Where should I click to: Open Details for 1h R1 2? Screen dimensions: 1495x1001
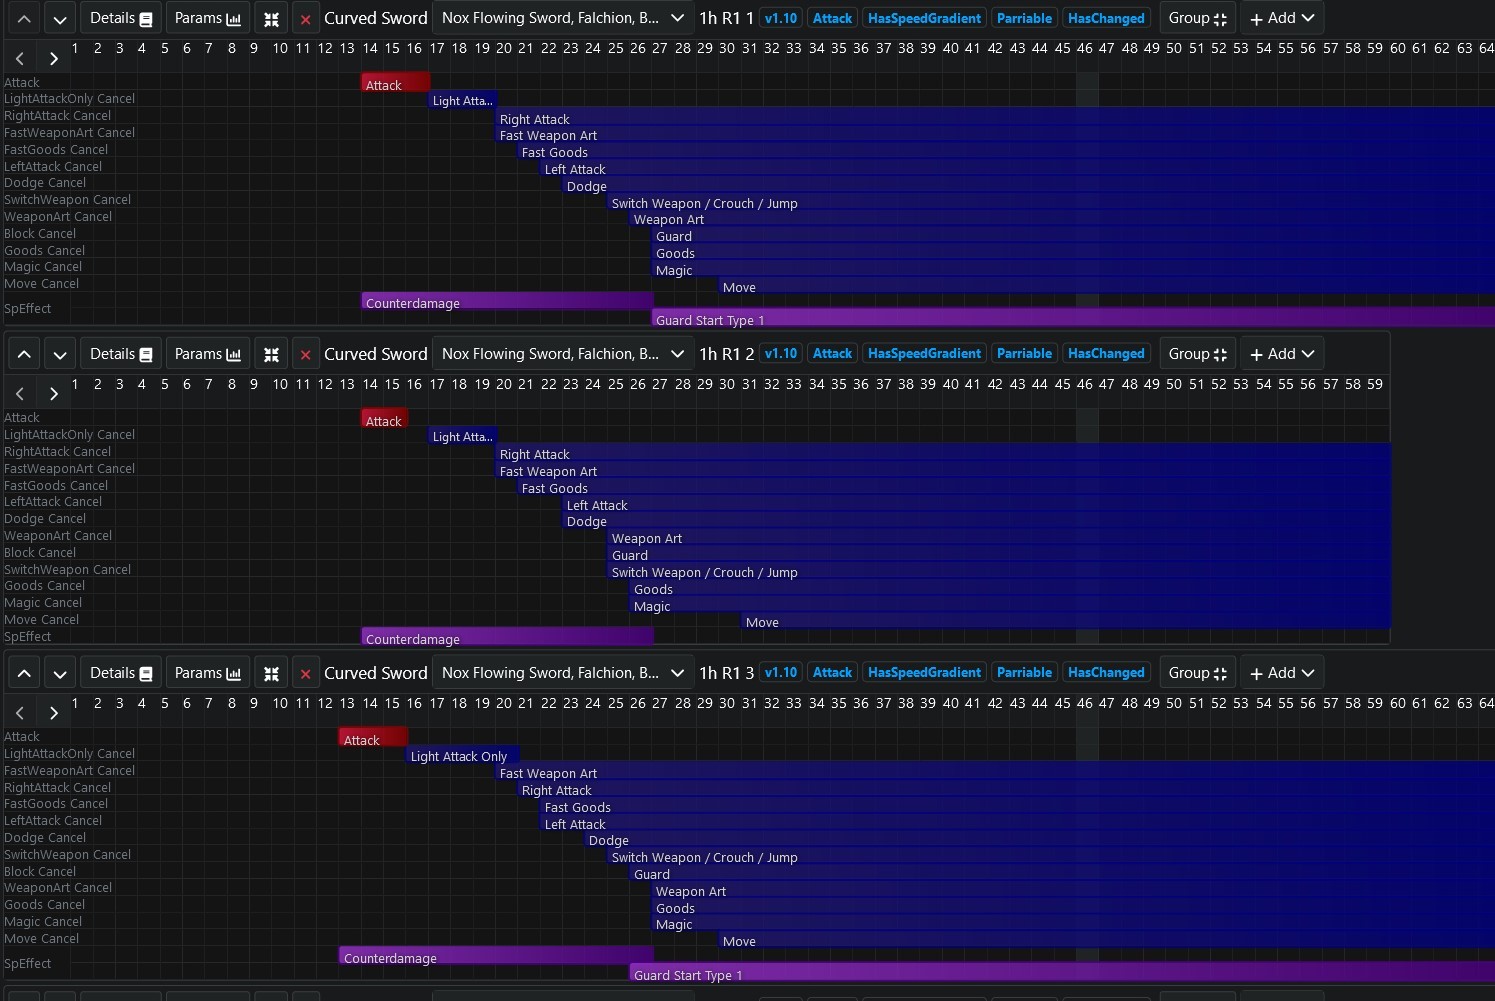tap(121, 354)
